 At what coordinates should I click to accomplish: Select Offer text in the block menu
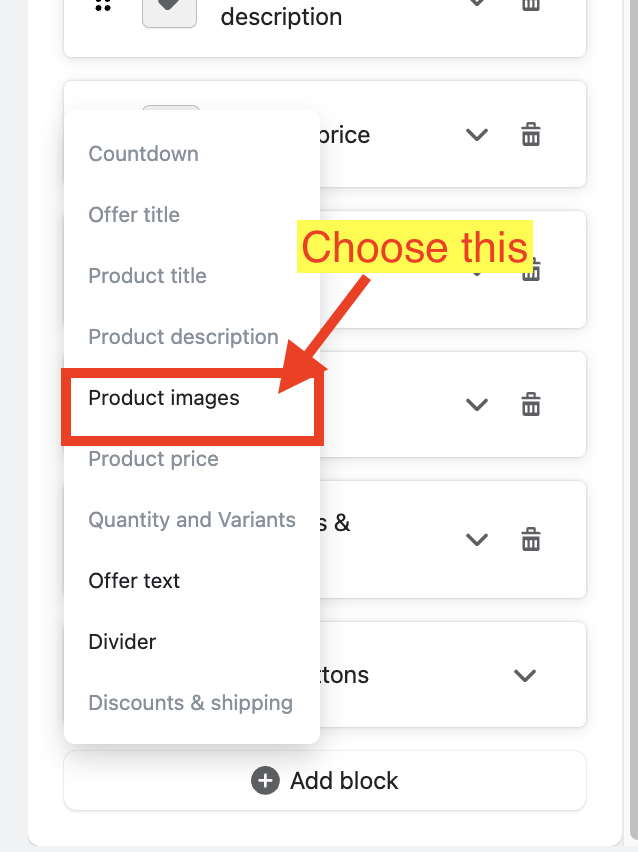click(x=134, y=581)
